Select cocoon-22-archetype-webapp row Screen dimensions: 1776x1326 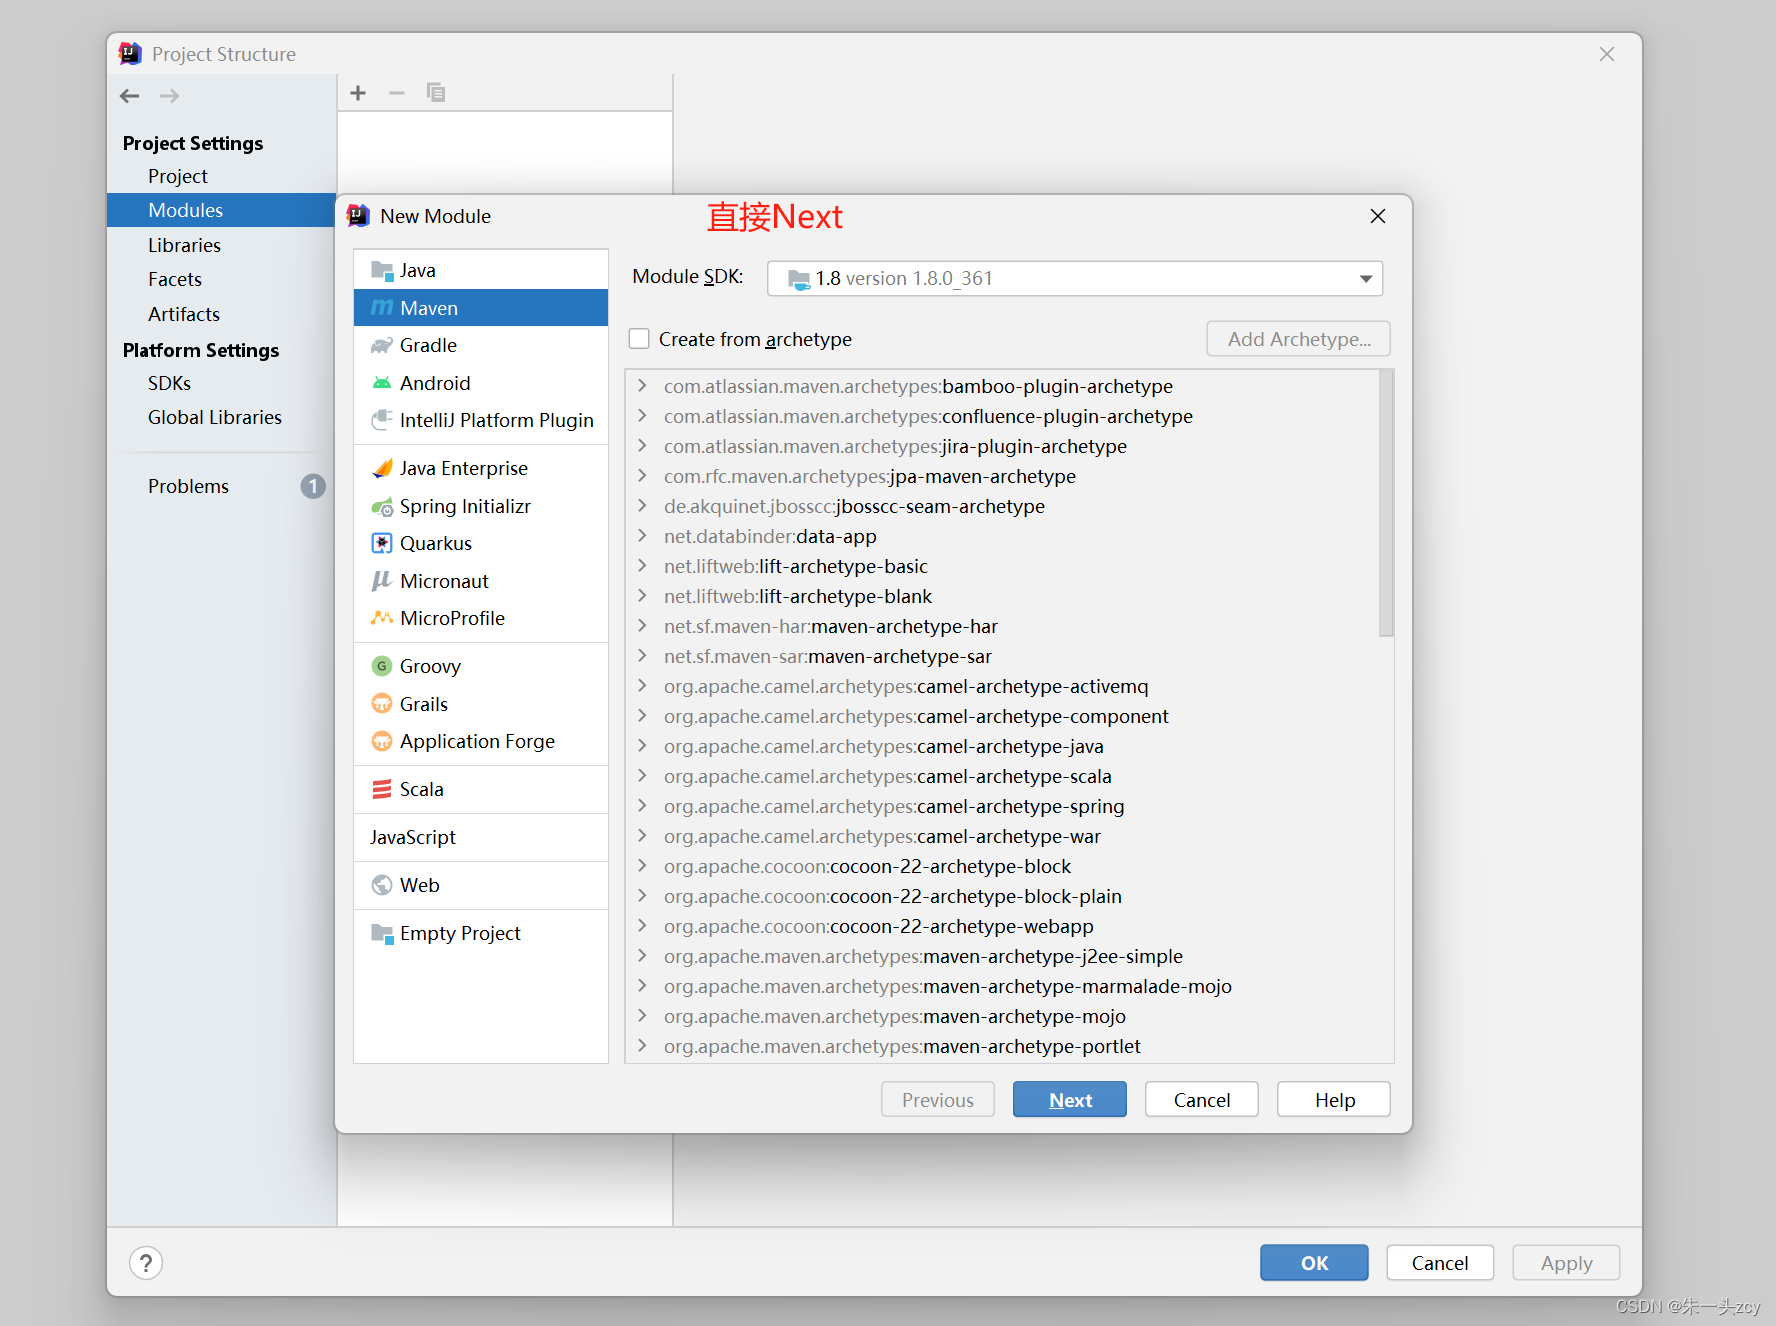pyautogui.click(x=1002, y=926)
